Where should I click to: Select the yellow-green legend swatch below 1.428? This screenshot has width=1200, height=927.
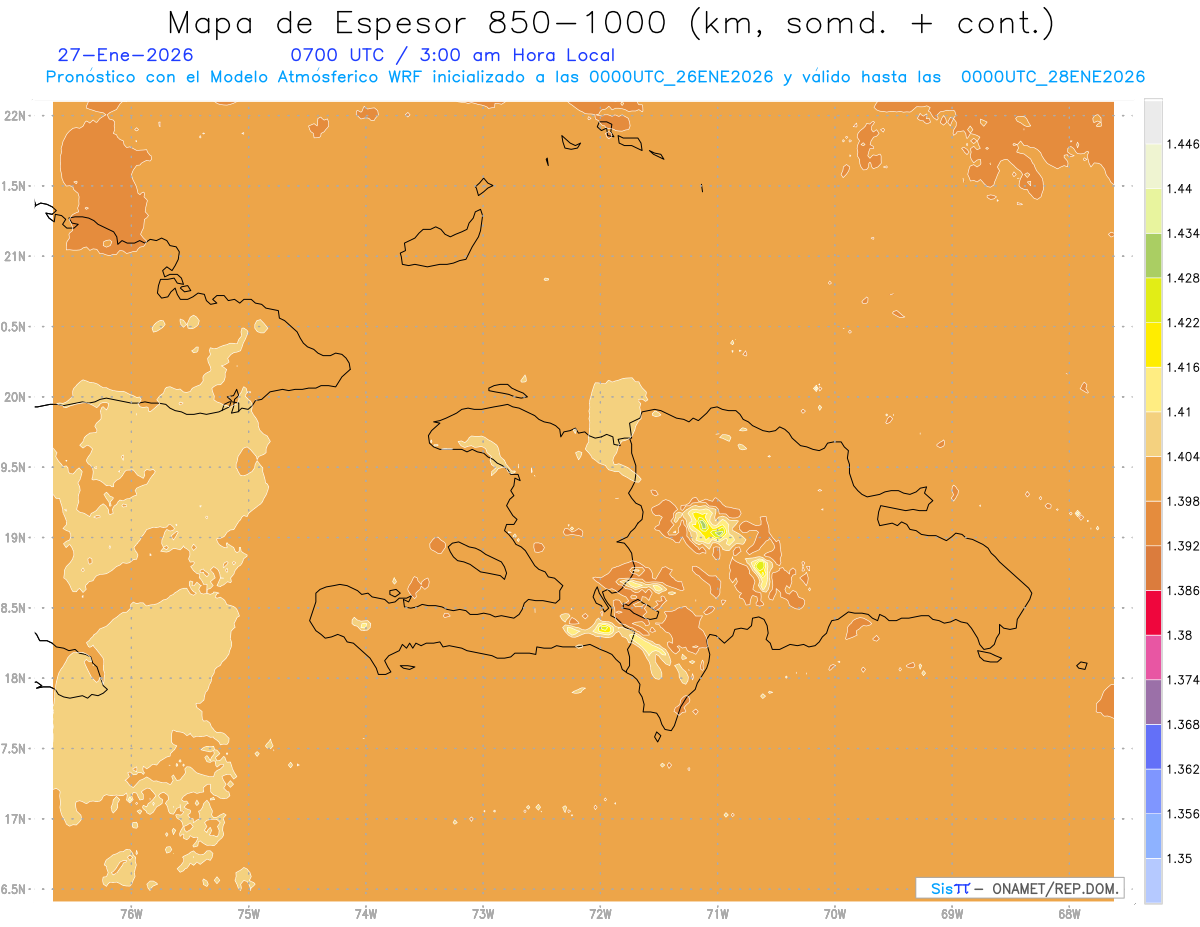coord(1152,300)
